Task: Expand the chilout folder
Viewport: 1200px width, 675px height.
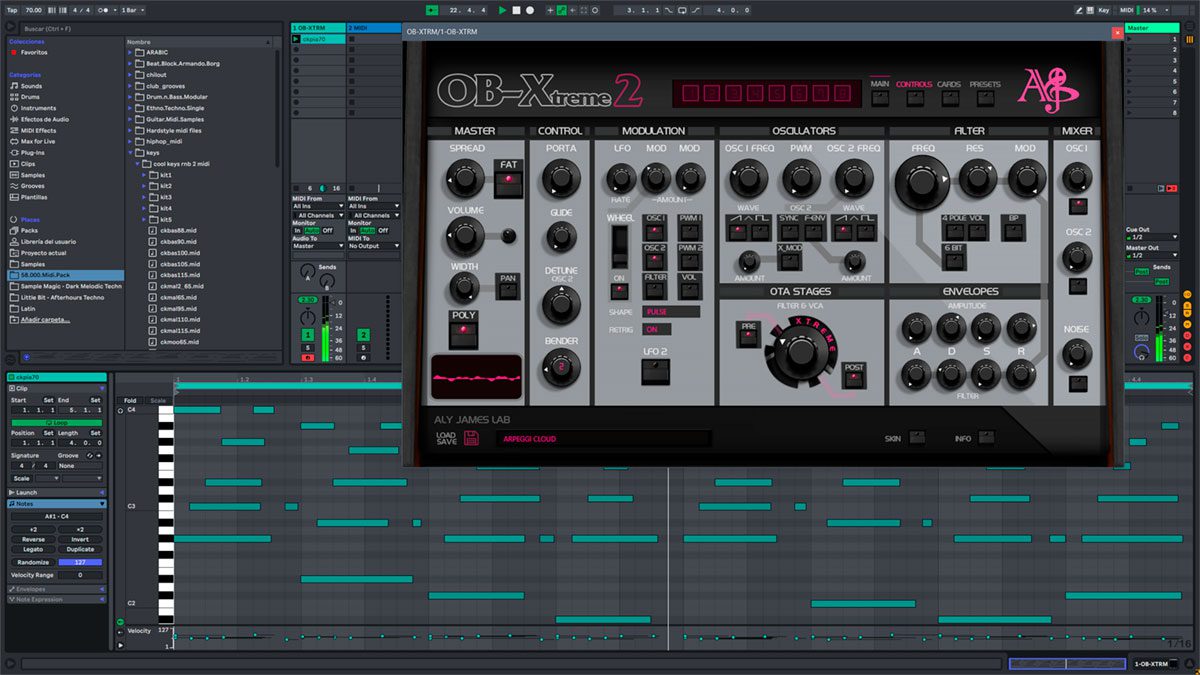Action: 130,75
